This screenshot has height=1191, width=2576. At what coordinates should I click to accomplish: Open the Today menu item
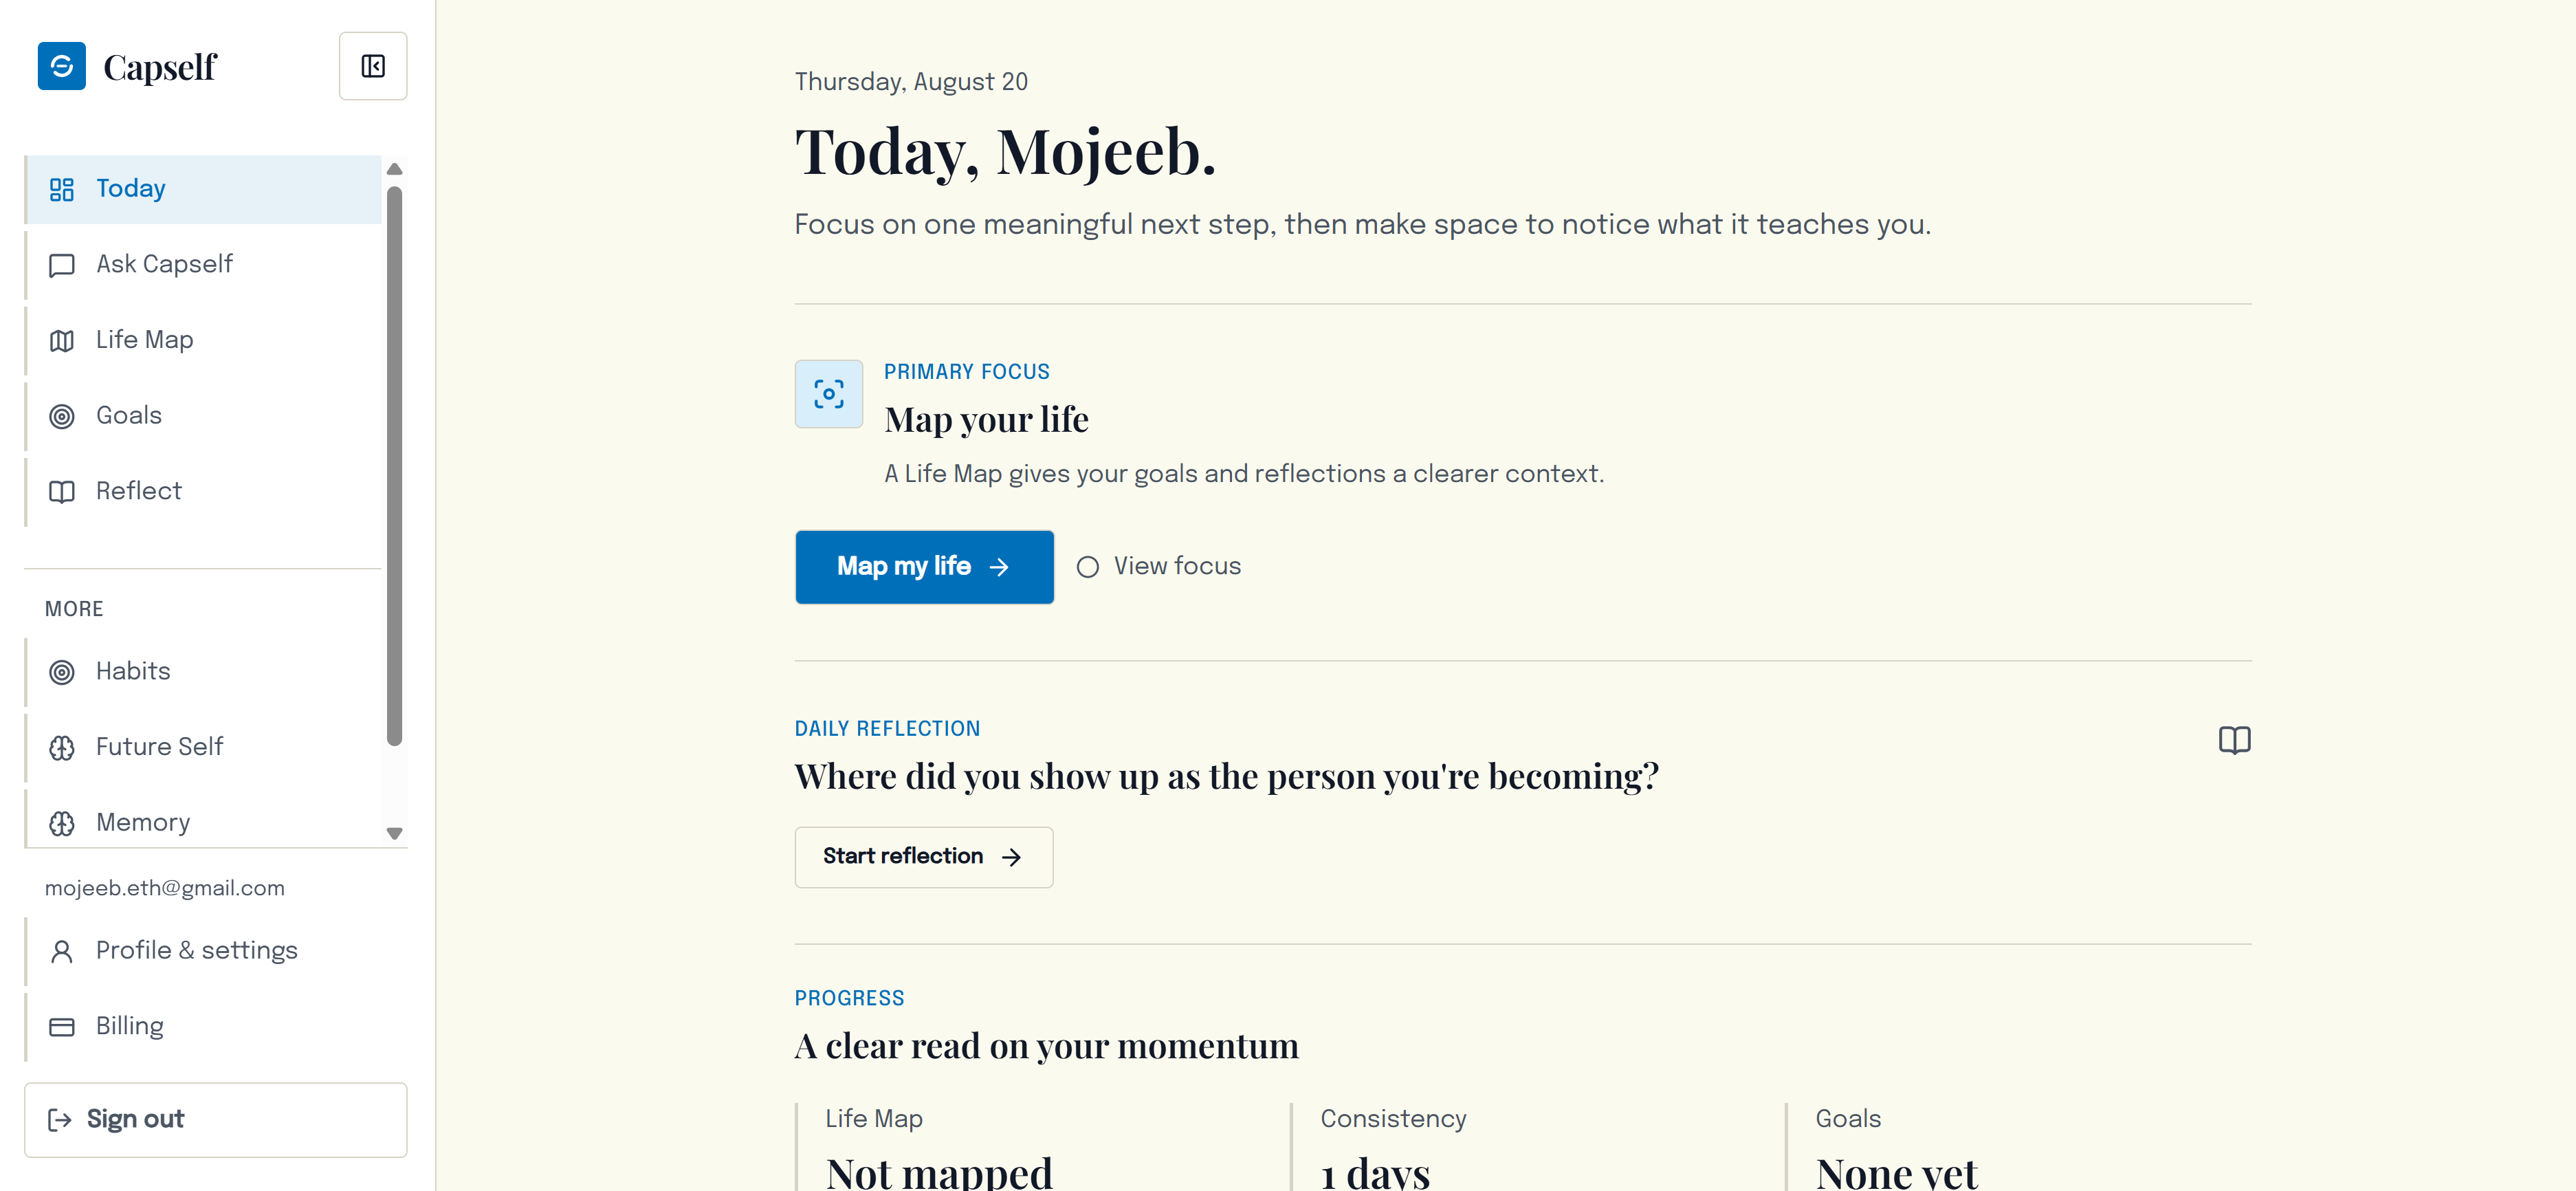203,189
